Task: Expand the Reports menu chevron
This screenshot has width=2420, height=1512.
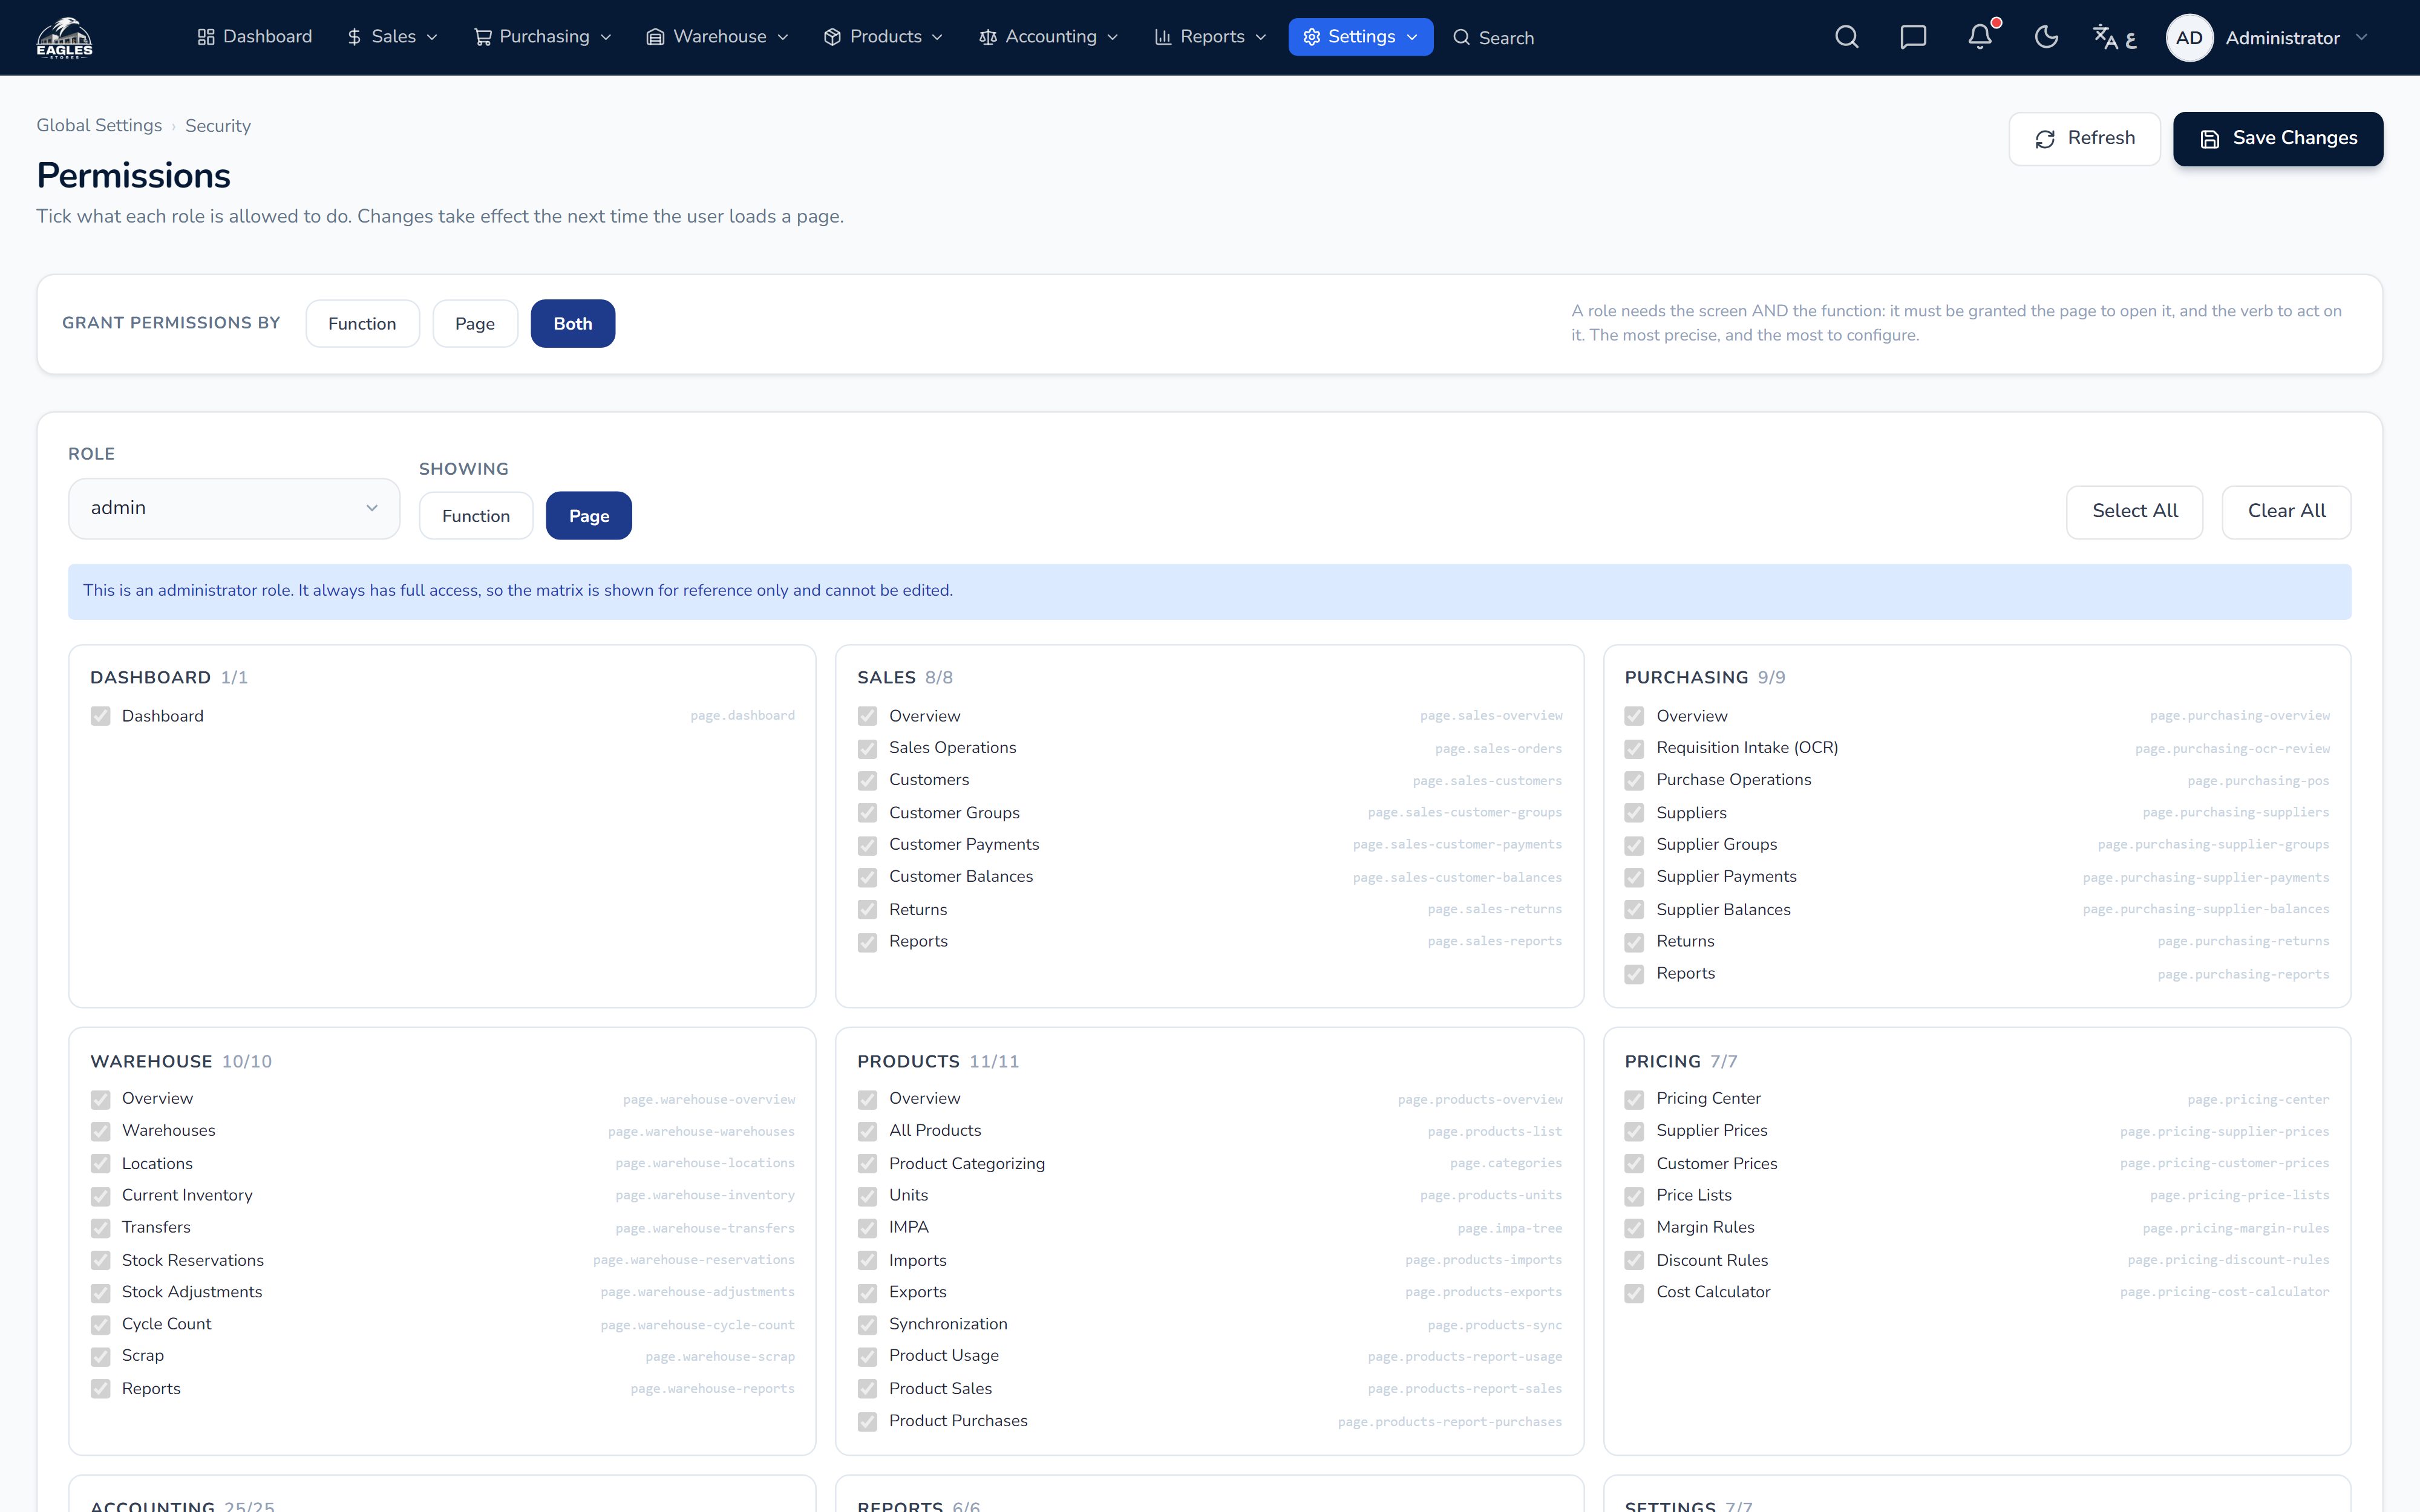Action: click(1261, 37)
